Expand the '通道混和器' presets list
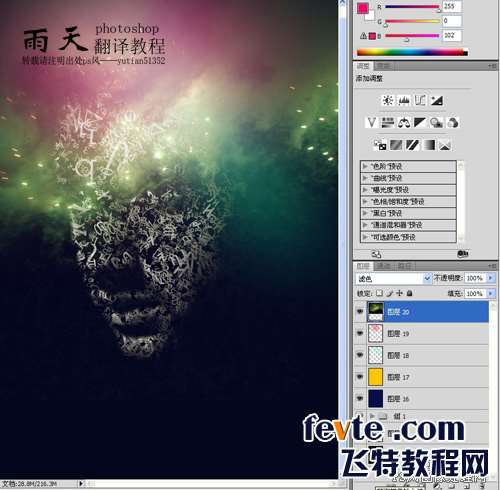Viewport: 500px width, 490px height. click(365, 225)
